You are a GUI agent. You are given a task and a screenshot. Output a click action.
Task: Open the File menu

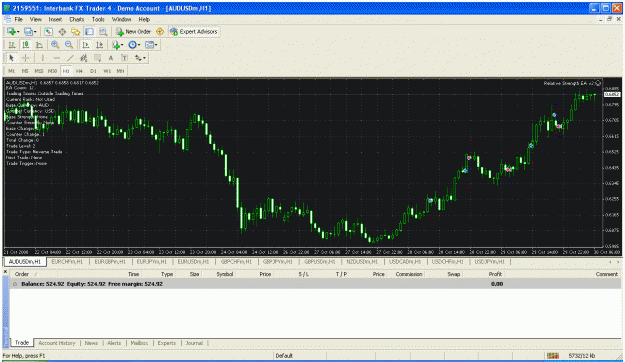click(x=19, y=19)
